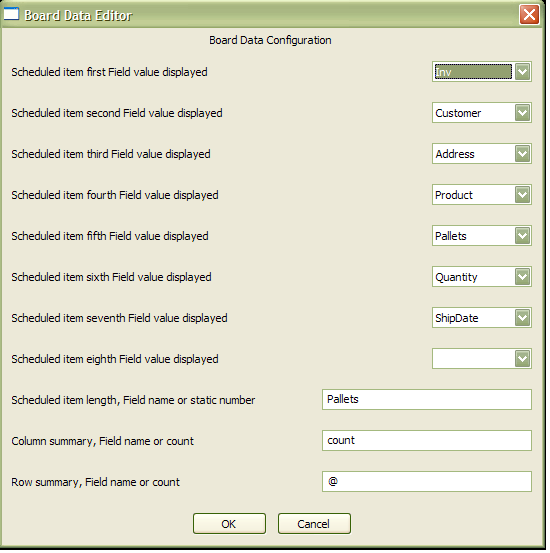This screenshot has height=553, width=550.
Task: Click the 'Board Data Configuration' heading text
Action: 270,40
